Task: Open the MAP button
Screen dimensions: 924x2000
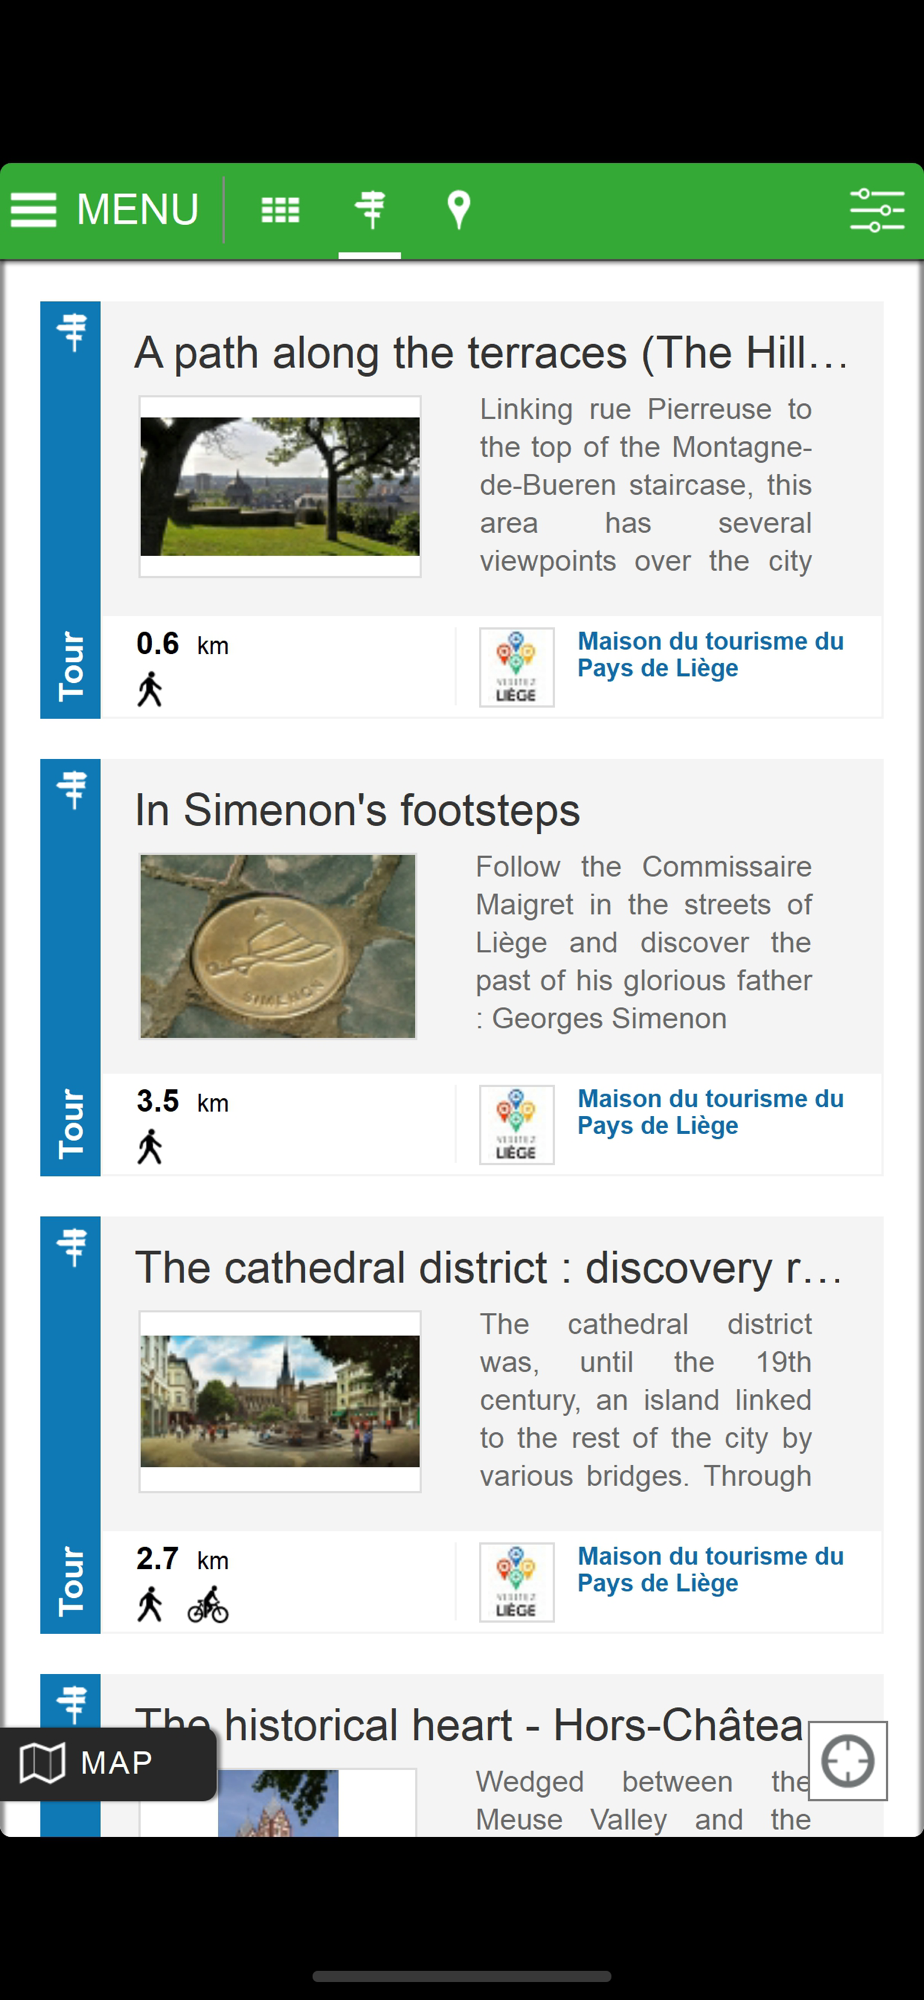Action: (108, 1763)
